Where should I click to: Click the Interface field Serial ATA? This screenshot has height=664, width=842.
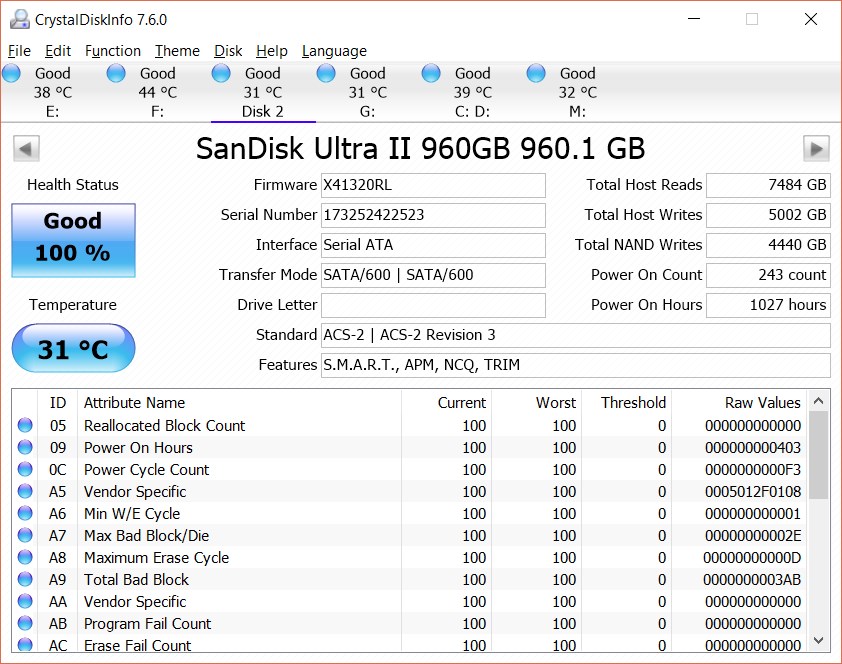[x=433, y=245]
